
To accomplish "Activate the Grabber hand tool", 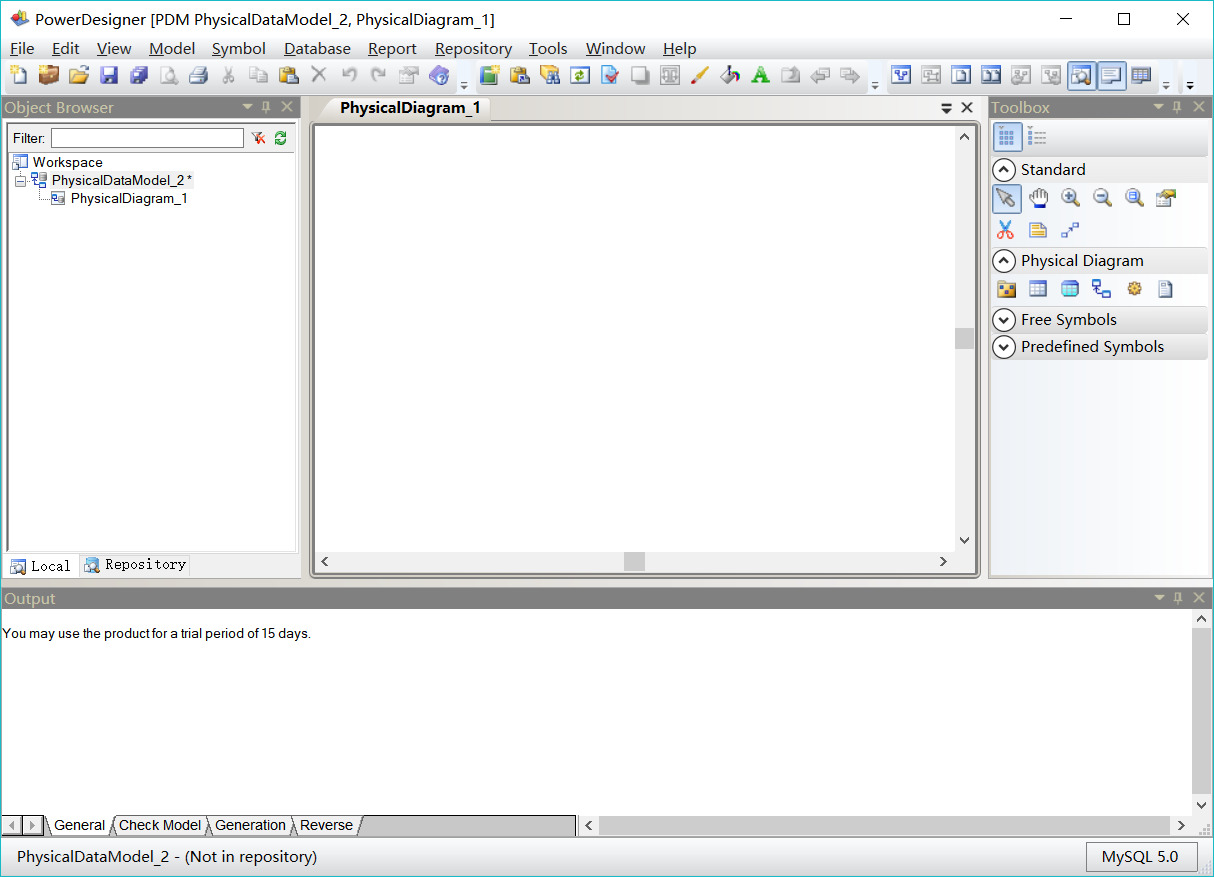I will pyautogui.click(x=1038, y=198).
